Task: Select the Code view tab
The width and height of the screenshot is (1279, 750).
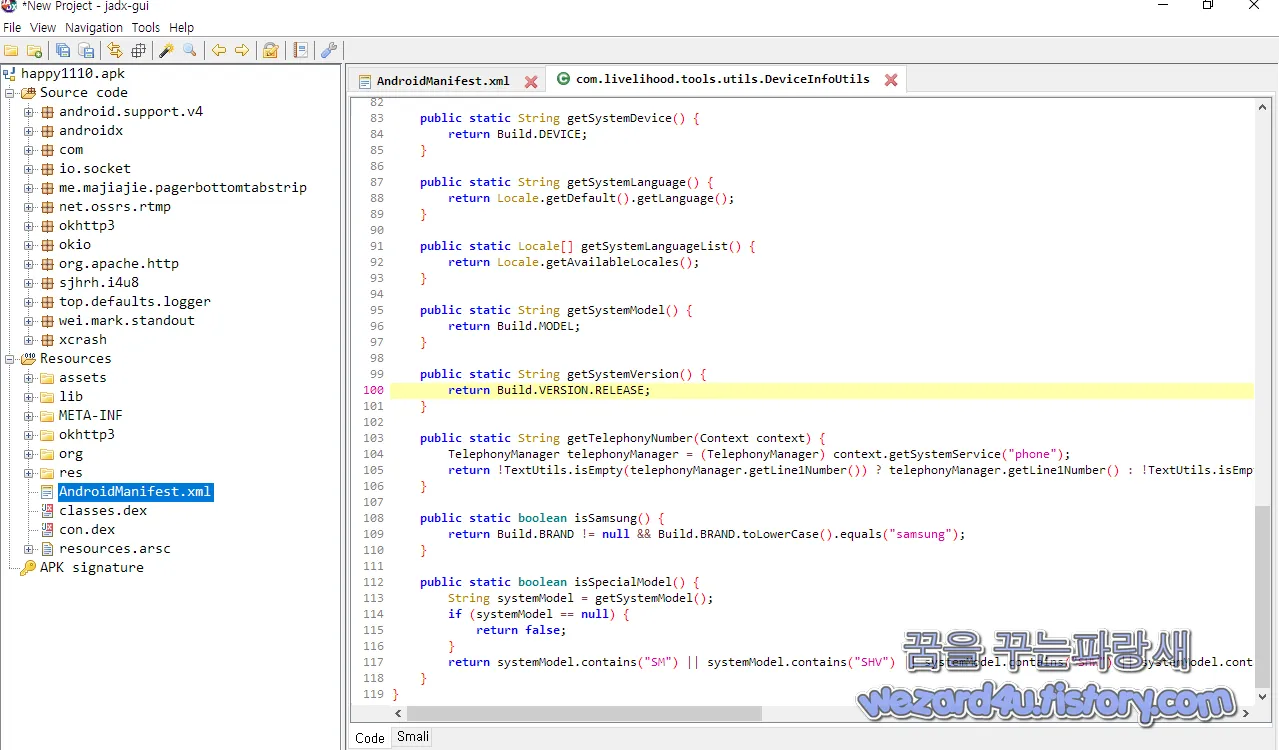Action: pyautogui.click(x=370, y=738)
